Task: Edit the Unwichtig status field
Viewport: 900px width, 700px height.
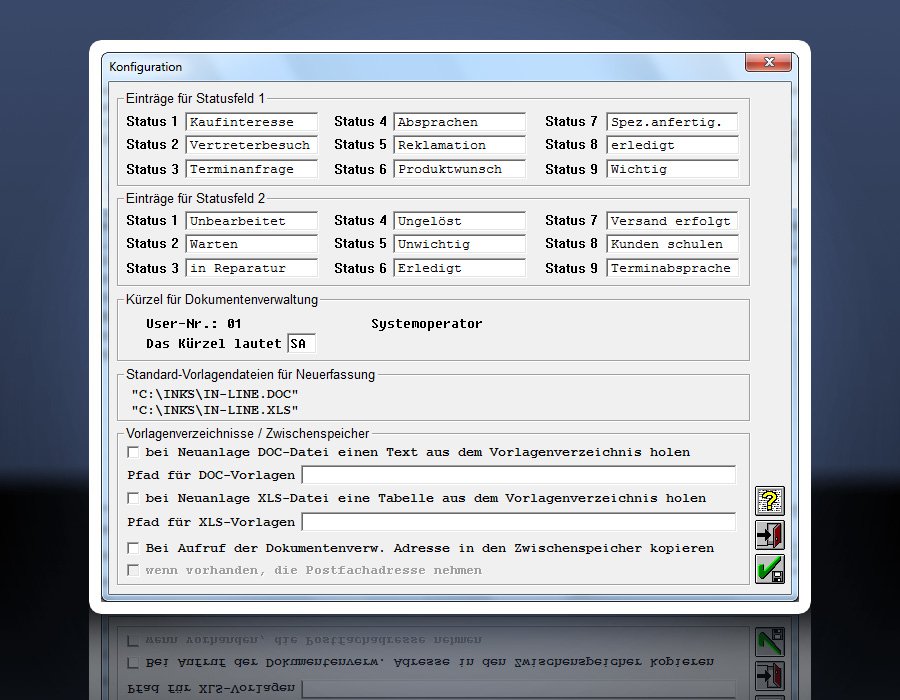Action: tap(459, 244)
